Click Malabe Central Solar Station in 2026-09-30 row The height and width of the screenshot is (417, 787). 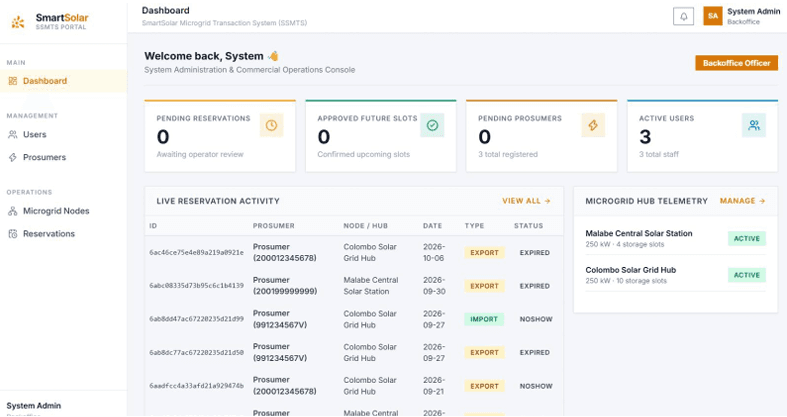click(x=371, y=286)
